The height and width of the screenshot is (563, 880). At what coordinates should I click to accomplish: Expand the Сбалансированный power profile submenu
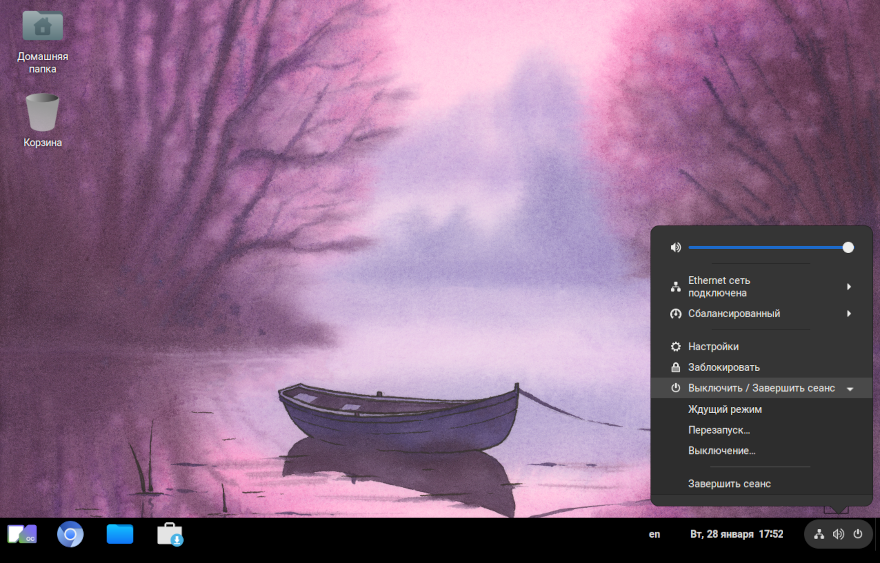tap(849, 314)
